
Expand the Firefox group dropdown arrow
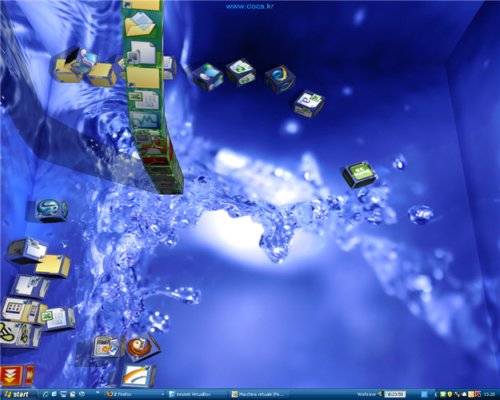tap(163, 394)
